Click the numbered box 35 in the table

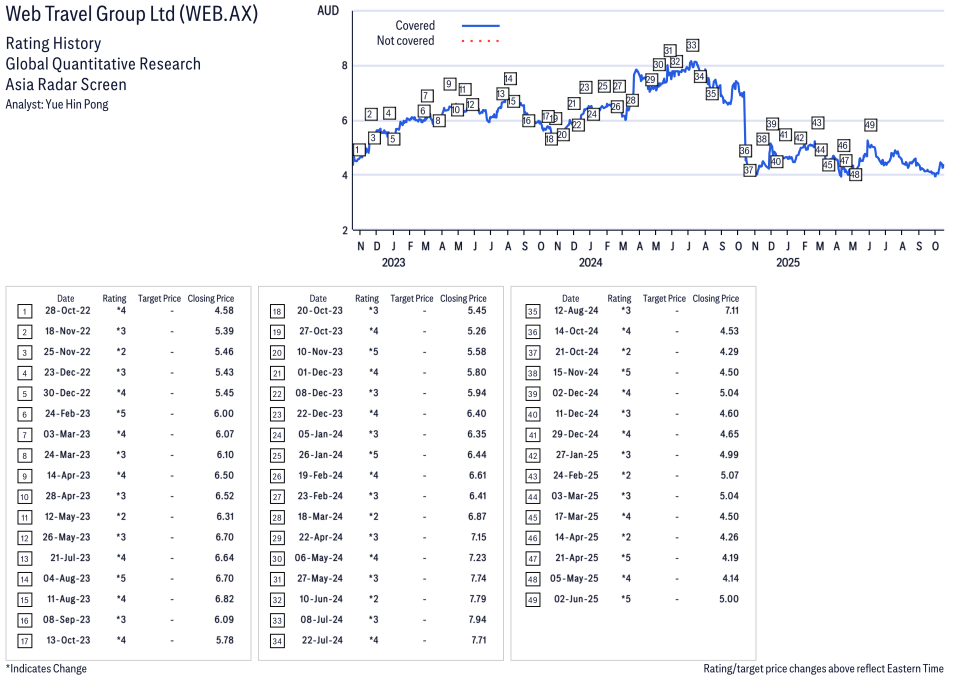(530, 311)
